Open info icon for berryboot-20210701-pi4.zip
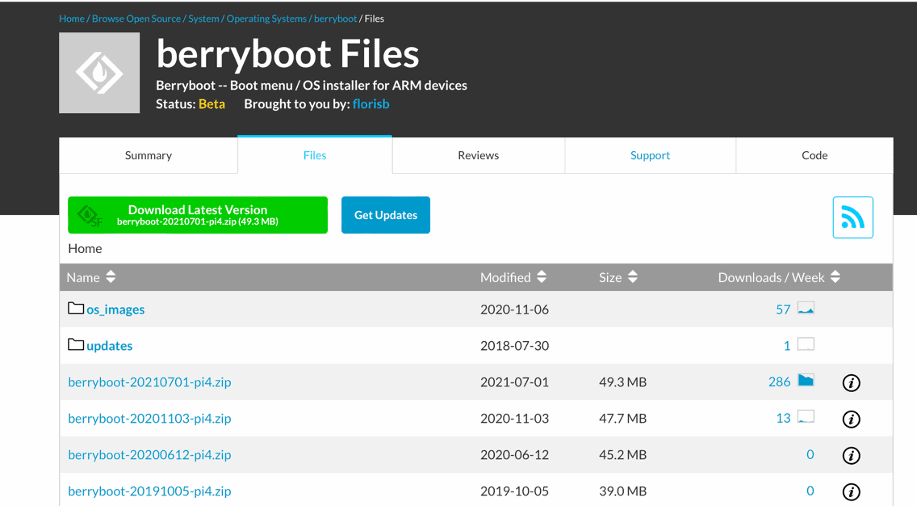918x506 pixels. (851, 382)
